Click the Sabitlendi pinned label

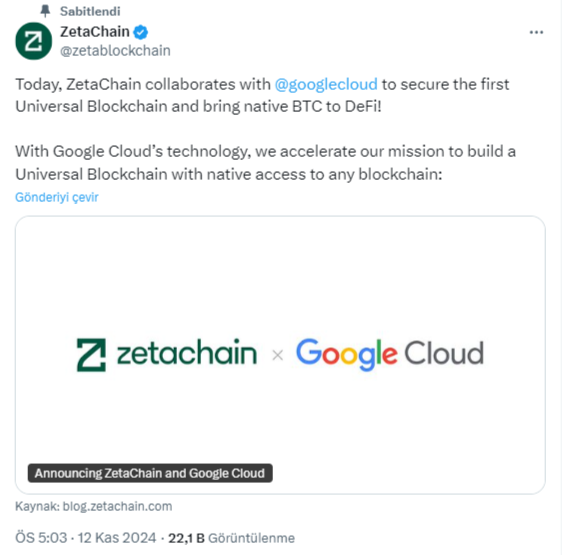(x=90, y=11)
